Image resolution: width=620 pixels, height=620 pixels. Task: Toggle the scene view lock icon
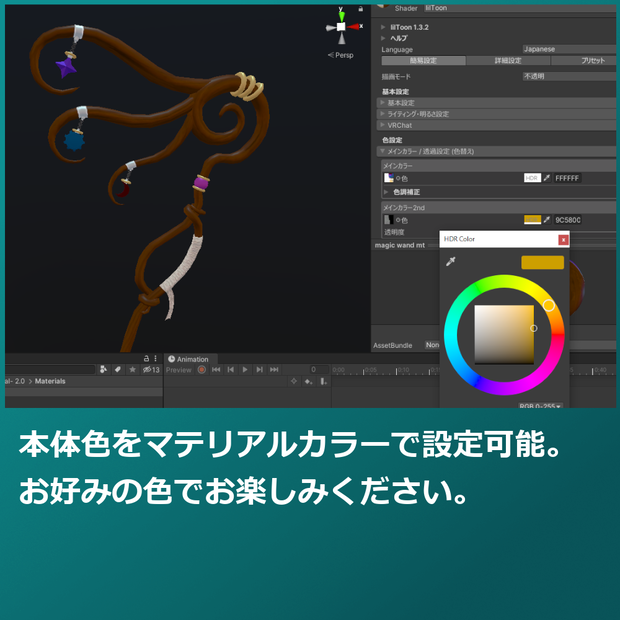(x=361, y=9)
